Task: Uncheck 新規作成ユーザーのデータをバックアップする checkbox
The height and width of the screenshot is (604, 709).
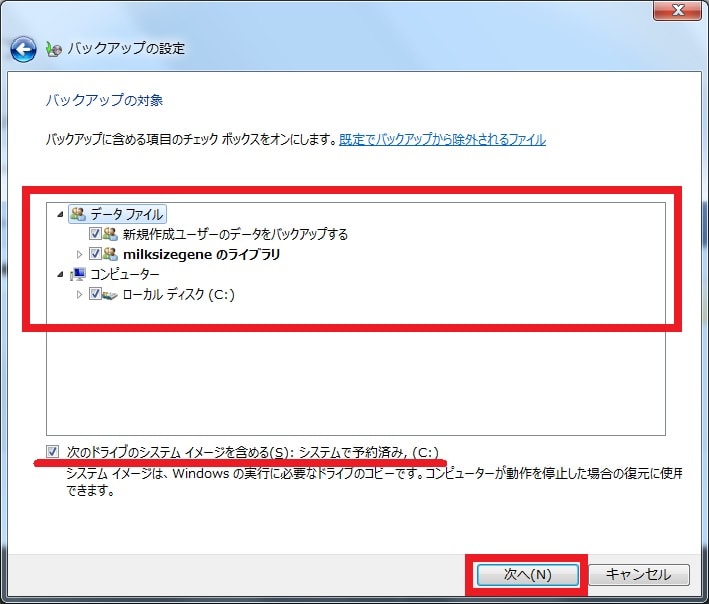Action: [x=95, y=234]
